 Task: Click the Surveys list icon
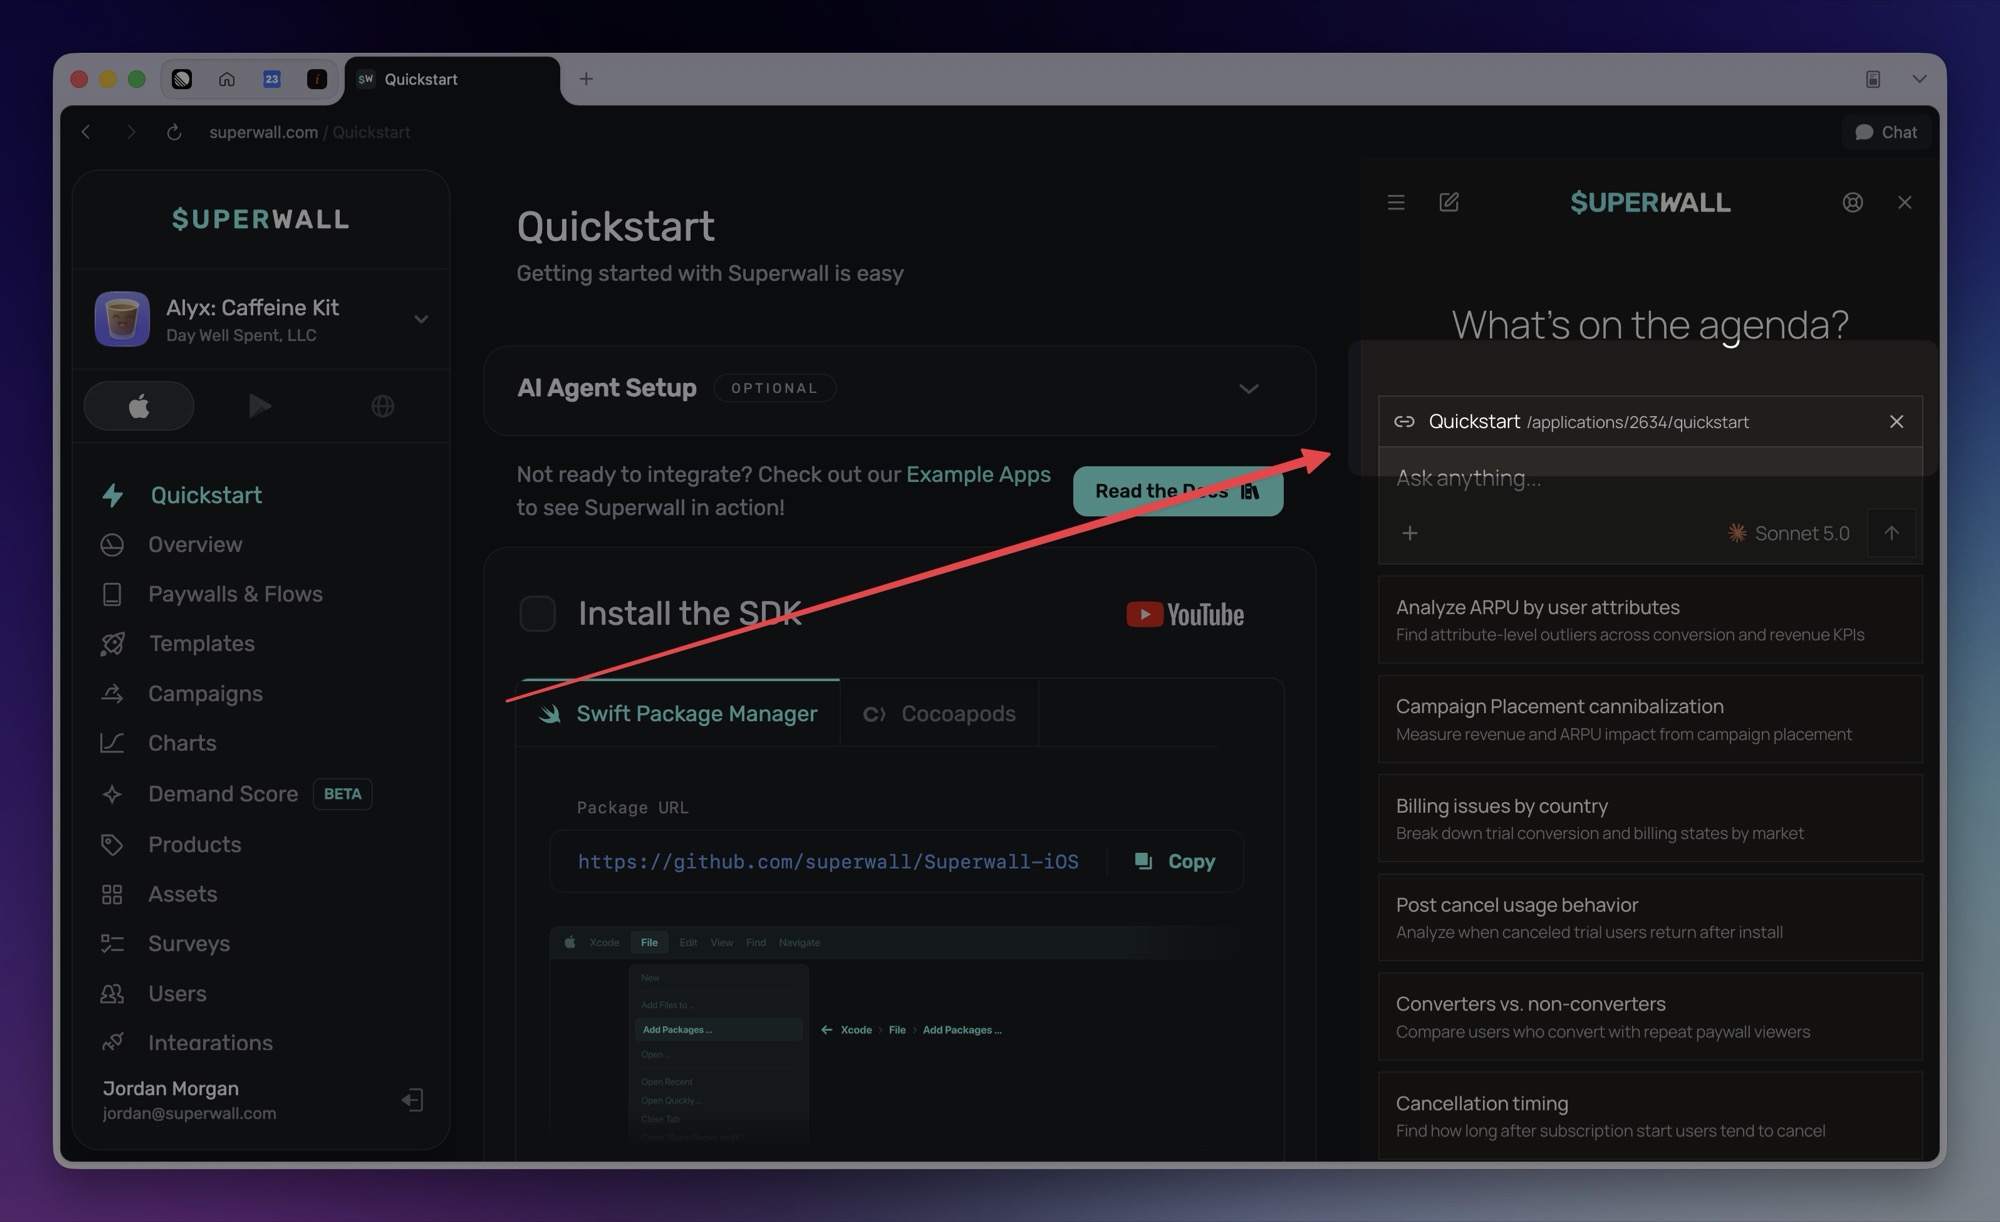click(112, 943)
